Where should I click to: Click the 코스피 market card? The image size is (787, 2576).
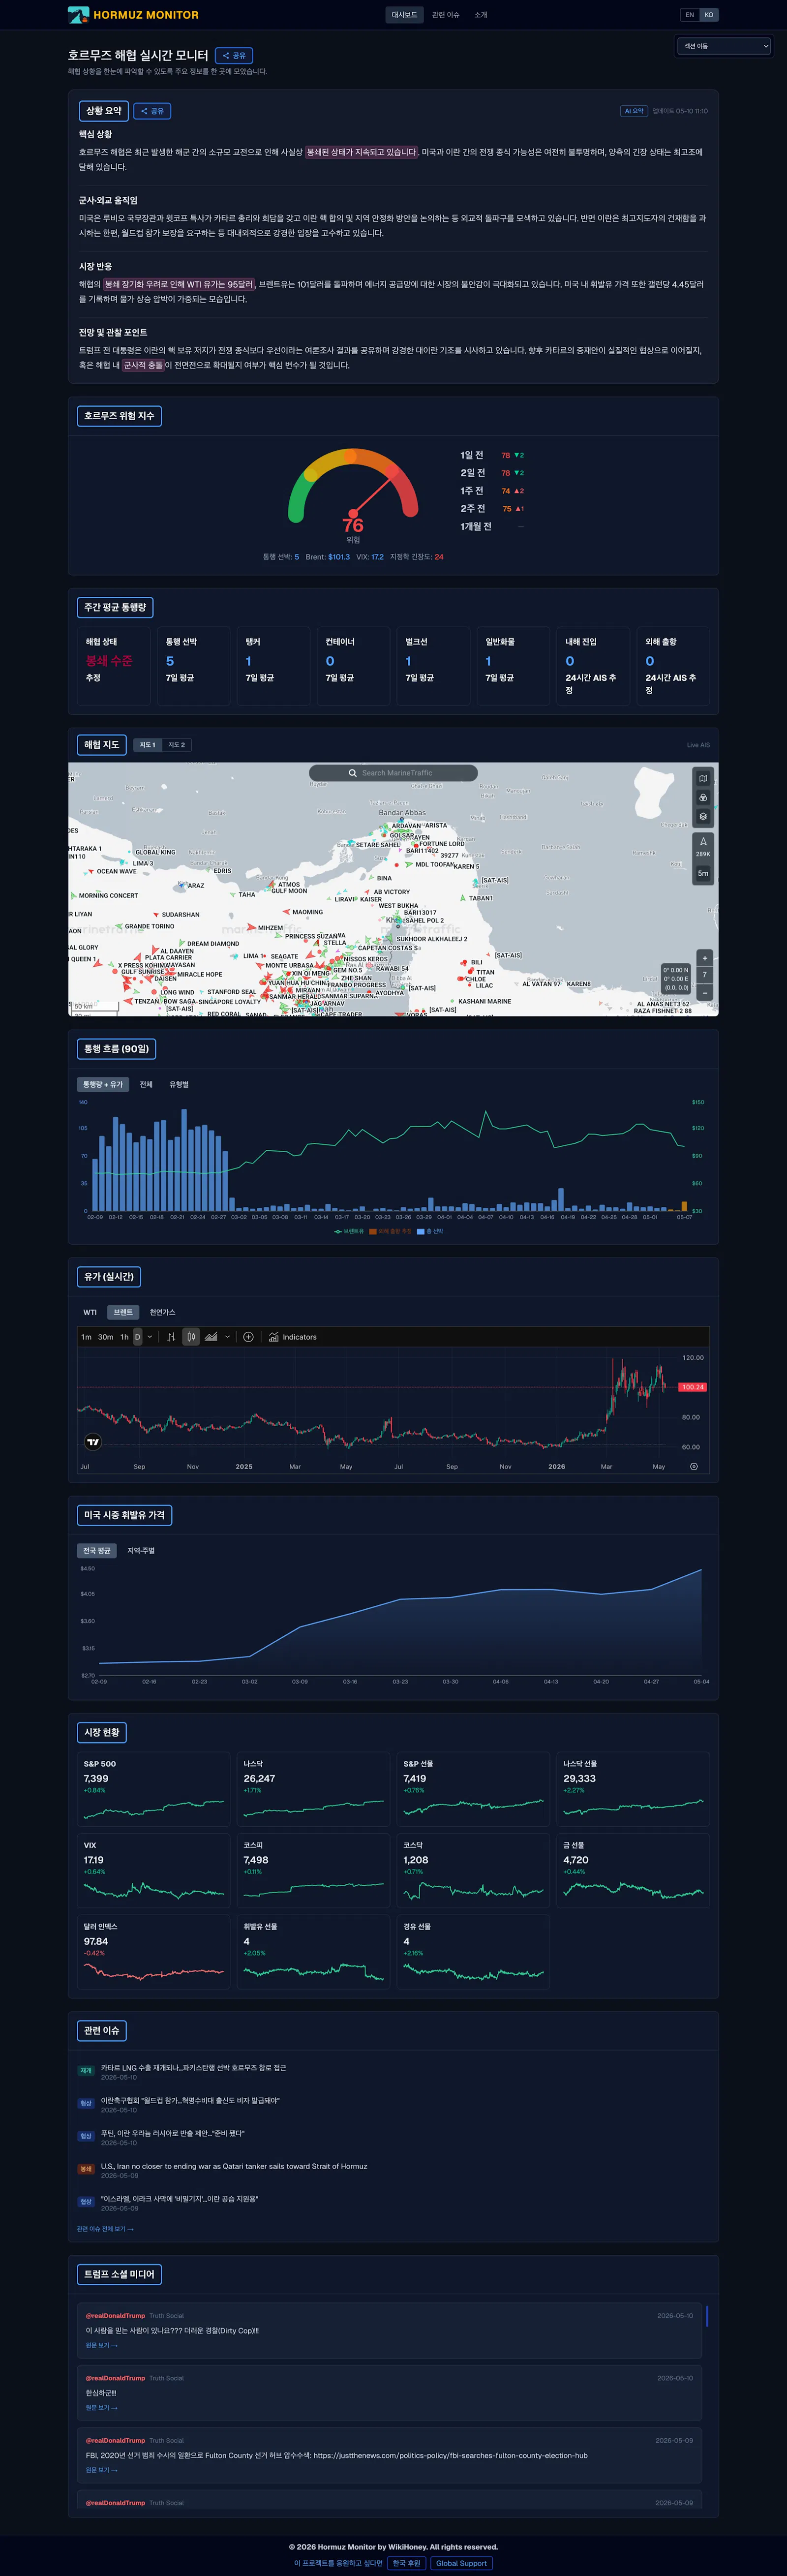coord(313,1871)
